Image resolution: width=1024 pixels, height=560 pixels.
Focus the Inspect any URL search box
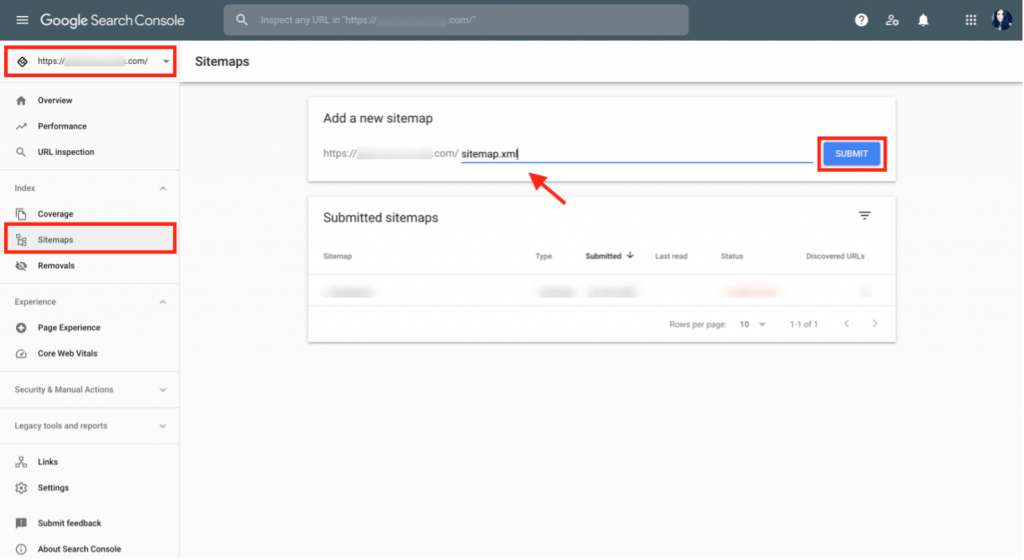[456, 20]
